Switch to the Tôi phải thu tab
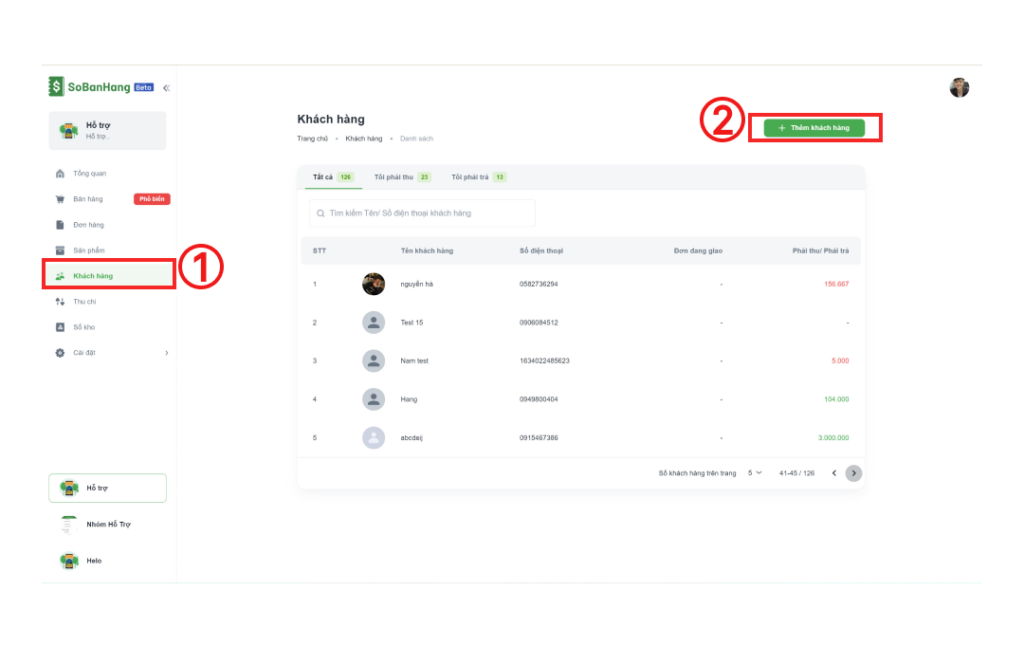This screenshot has width=1024, height=647. 401,177
